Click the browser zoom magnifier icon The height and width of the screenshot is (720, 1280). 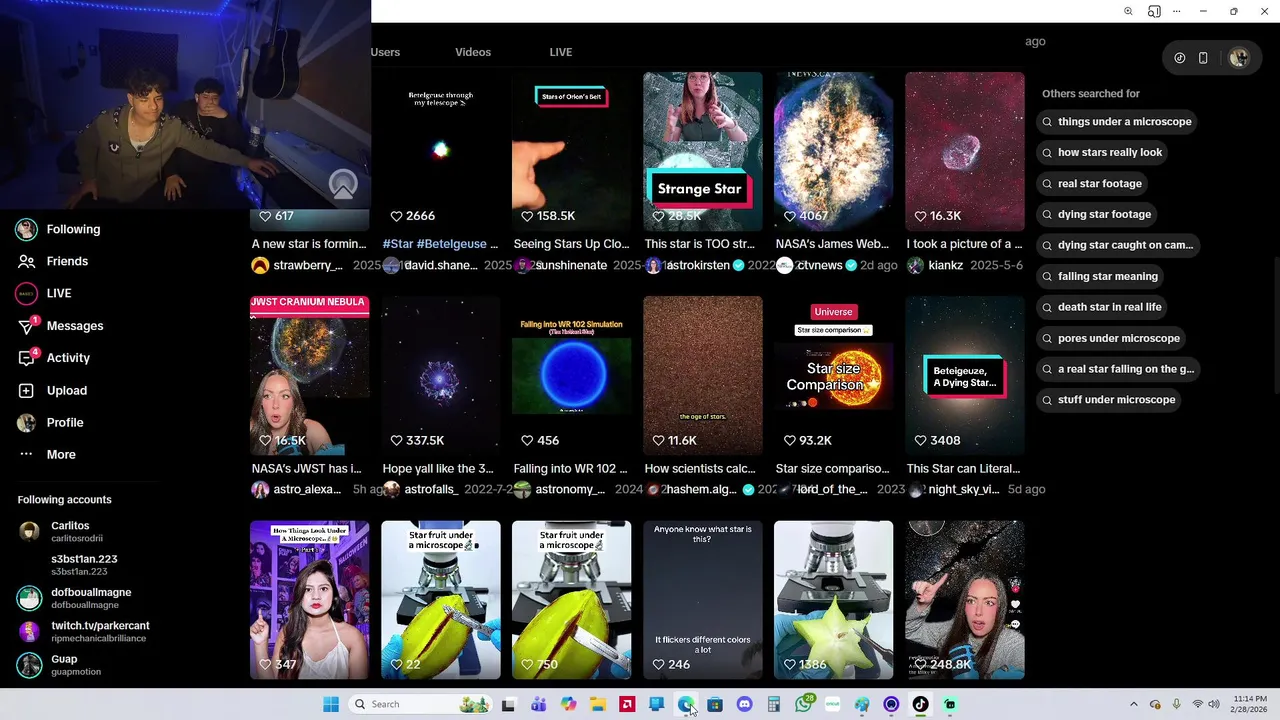tap(1128, 11)
